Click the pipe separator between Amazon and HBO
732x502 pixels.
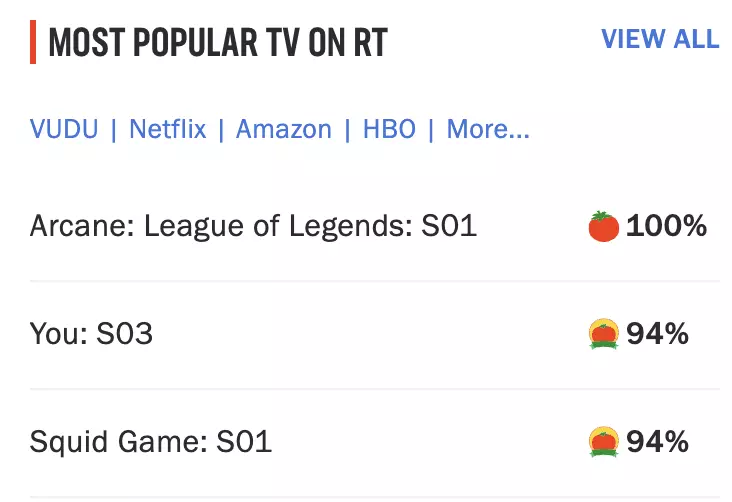347,129
